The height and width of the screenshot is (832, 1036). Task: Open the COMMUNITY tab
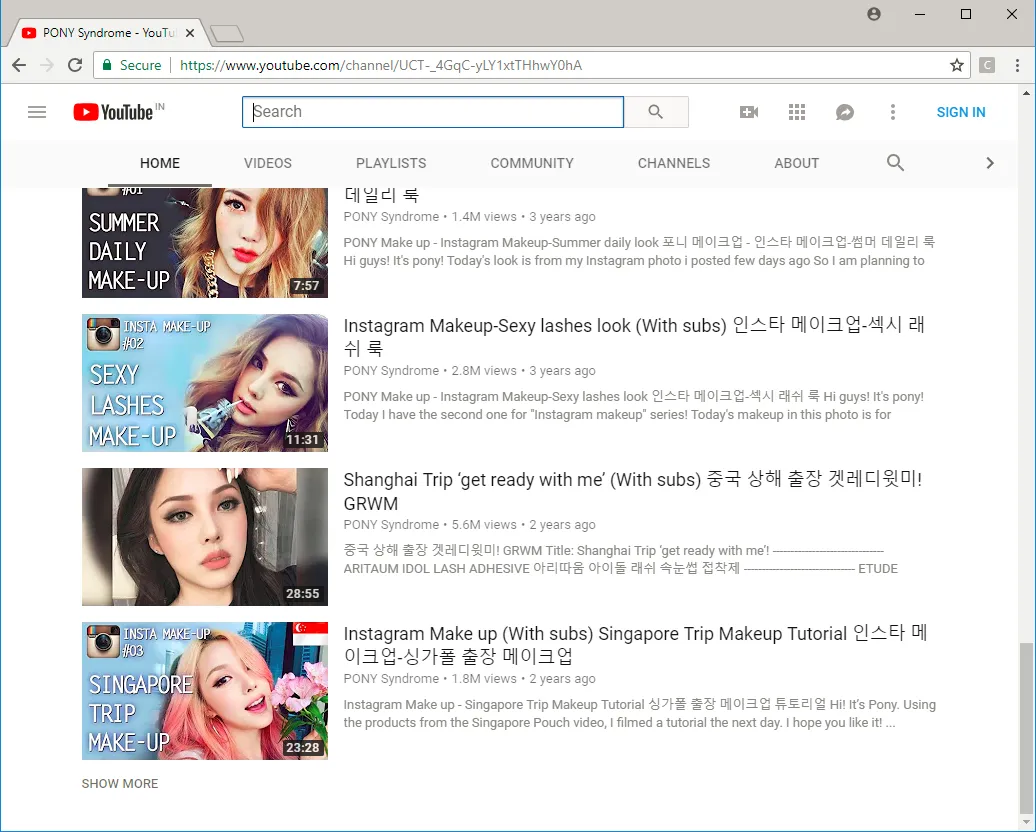[532, 163]
